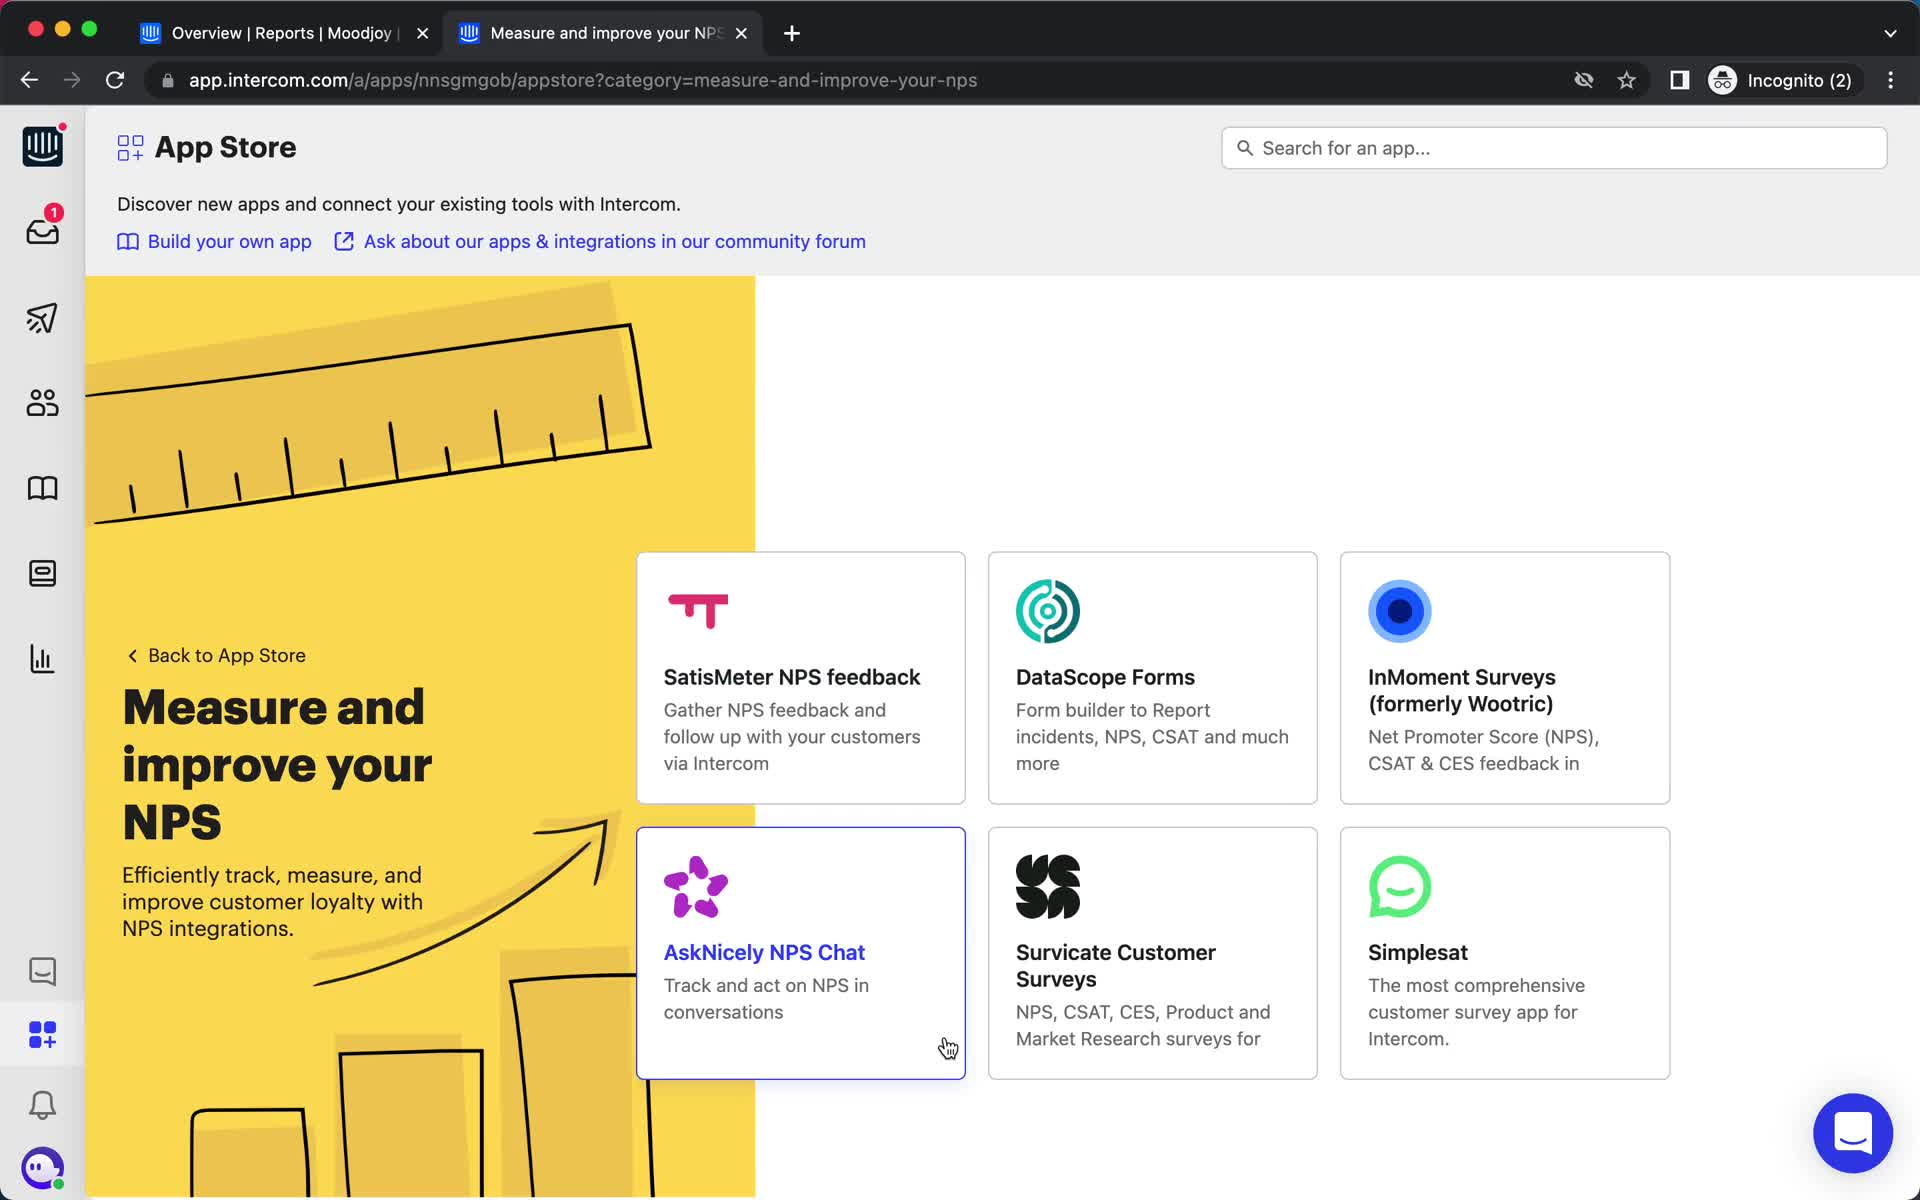Open the user avatar at sidebar bottom
Image resolution: width=1920 pixels, height=1200 pixels.
click(x=42, y=1168)
